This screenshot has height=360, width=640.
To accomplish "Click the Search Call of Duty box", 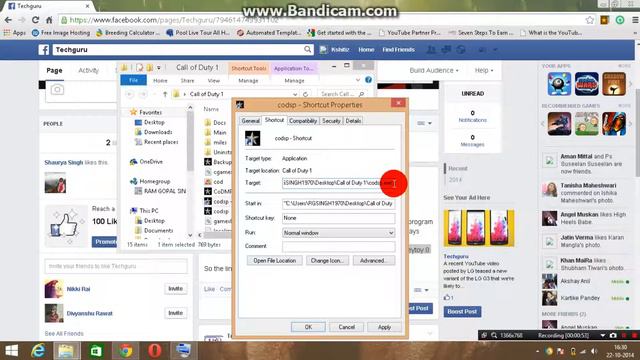I will pyautogui.click(x=342, y=94).
